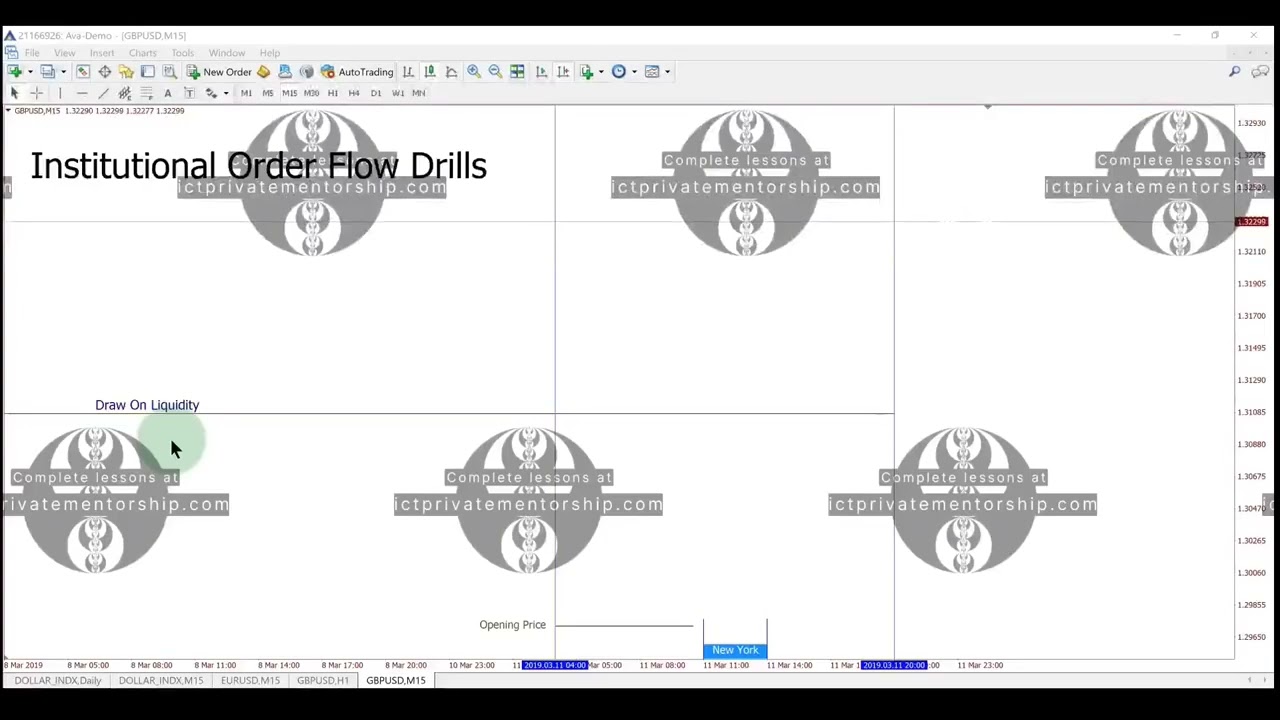1280x720 pixels.
Task: Toggle the Navigator star-folder icon
Action: pos(126,72)
